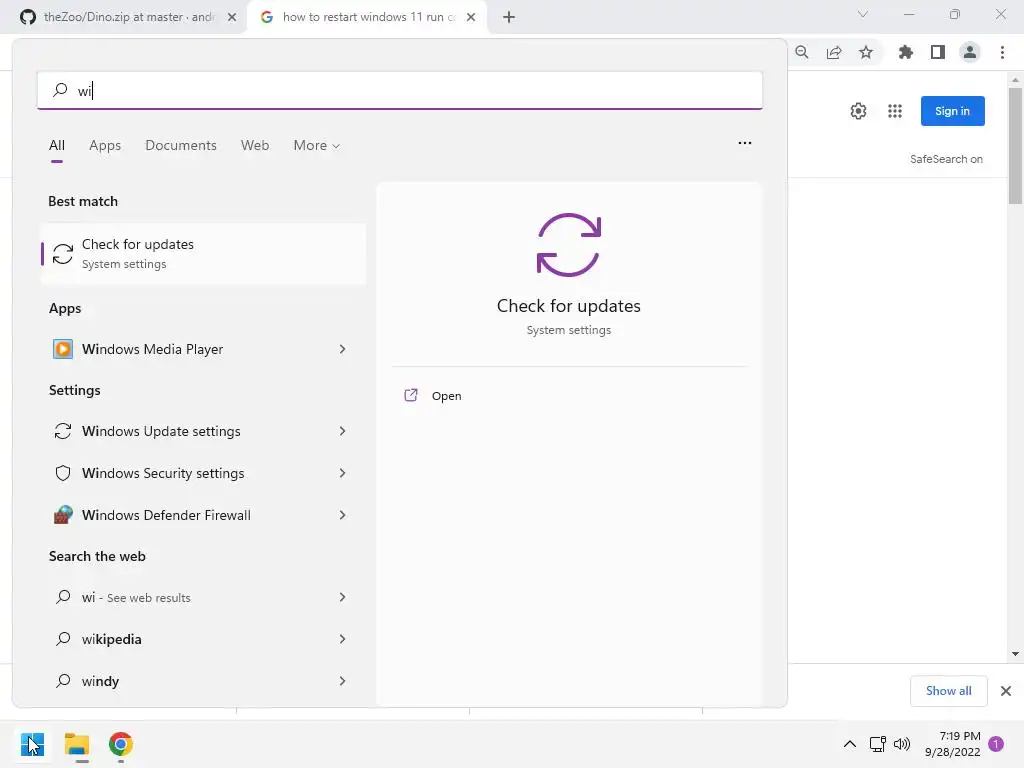Show hidden system tray icons

coord(850,744)
